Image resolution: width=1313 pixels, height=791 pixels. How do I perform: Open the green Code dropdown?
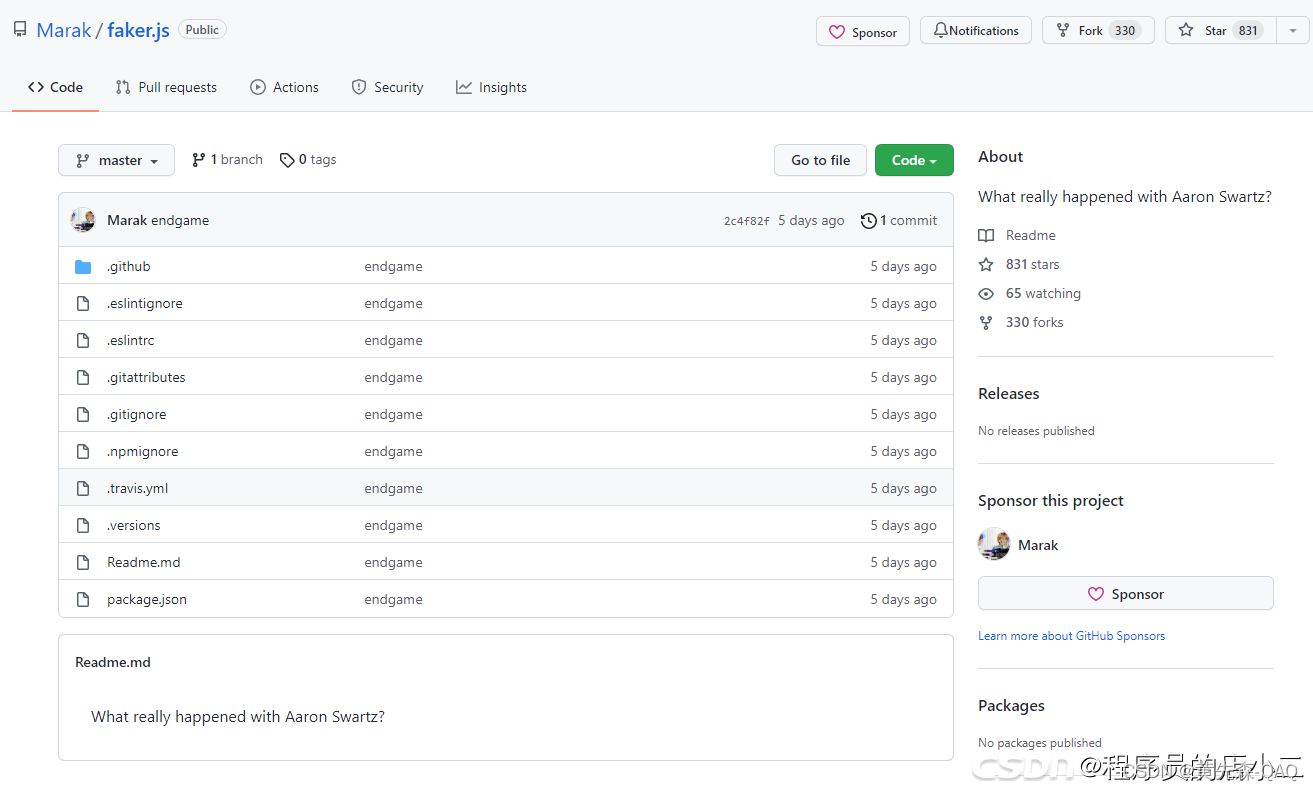pyautogui.click(x=914, y=160)
